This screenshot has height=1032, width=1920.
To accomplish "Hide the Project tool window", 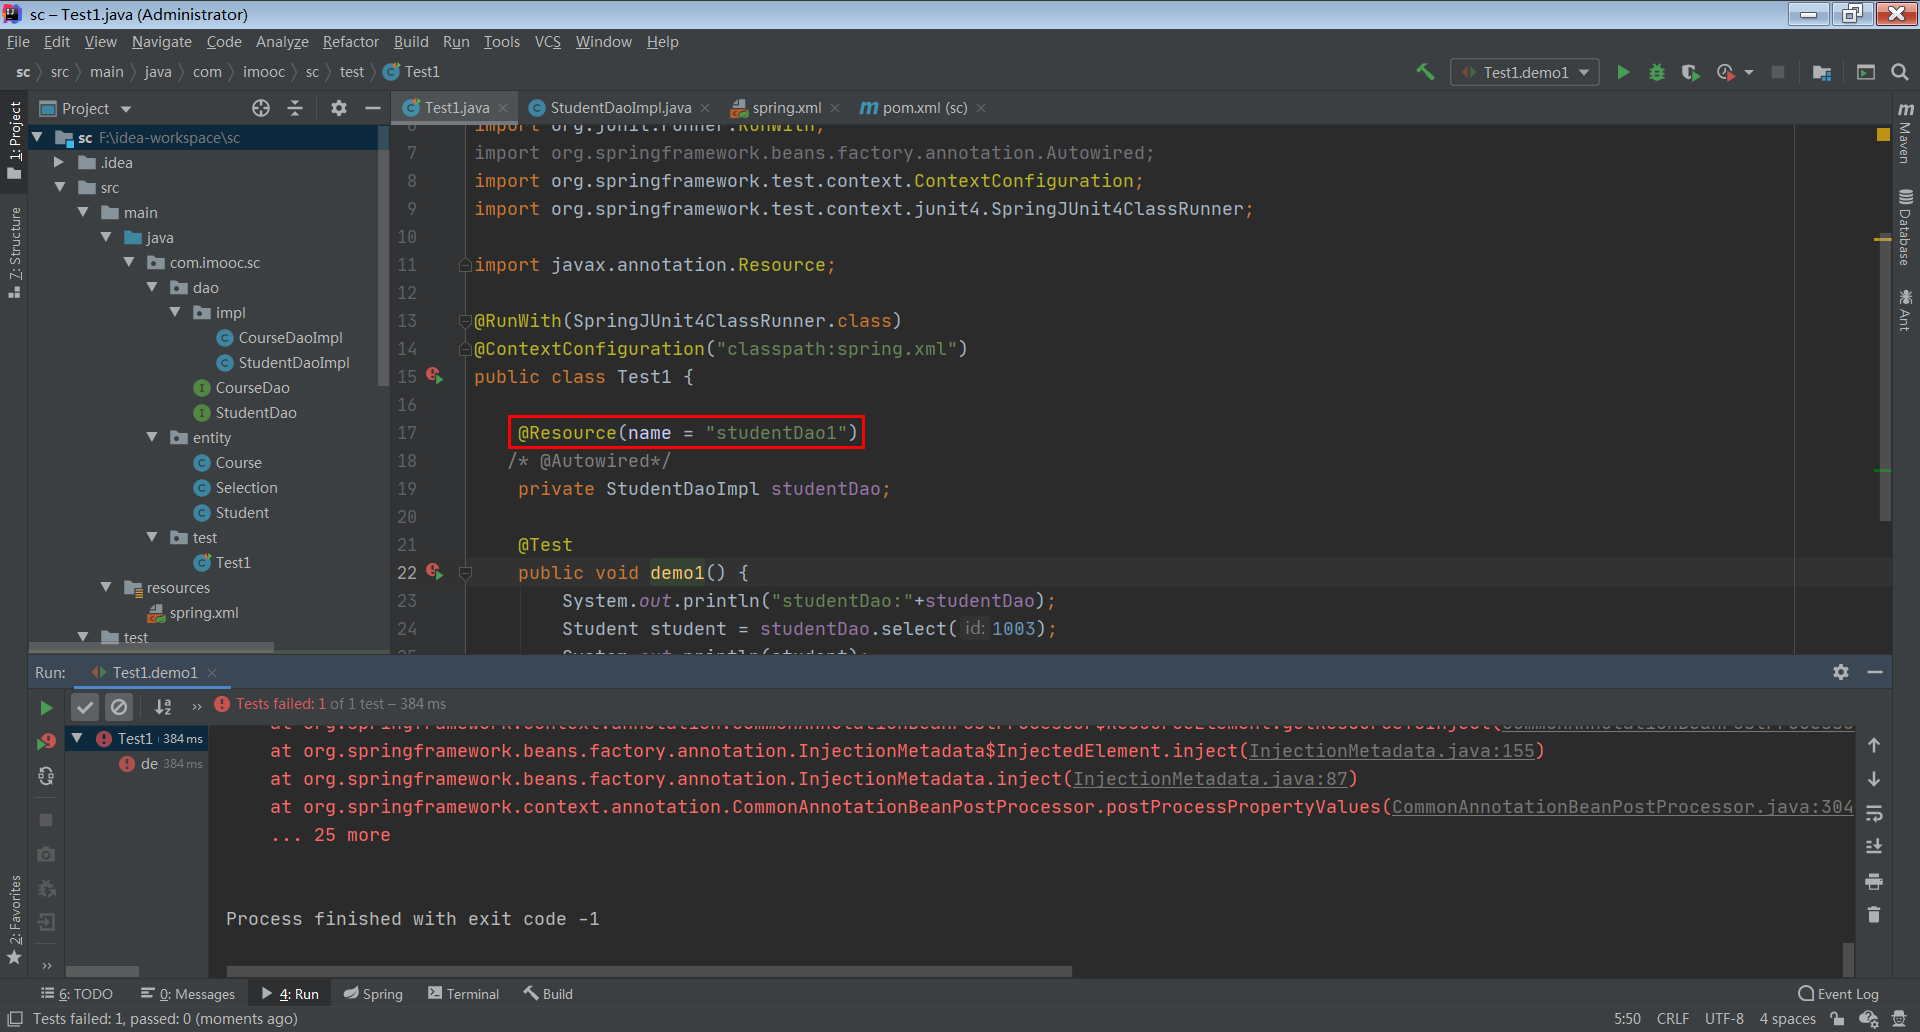I will (372, 108).
